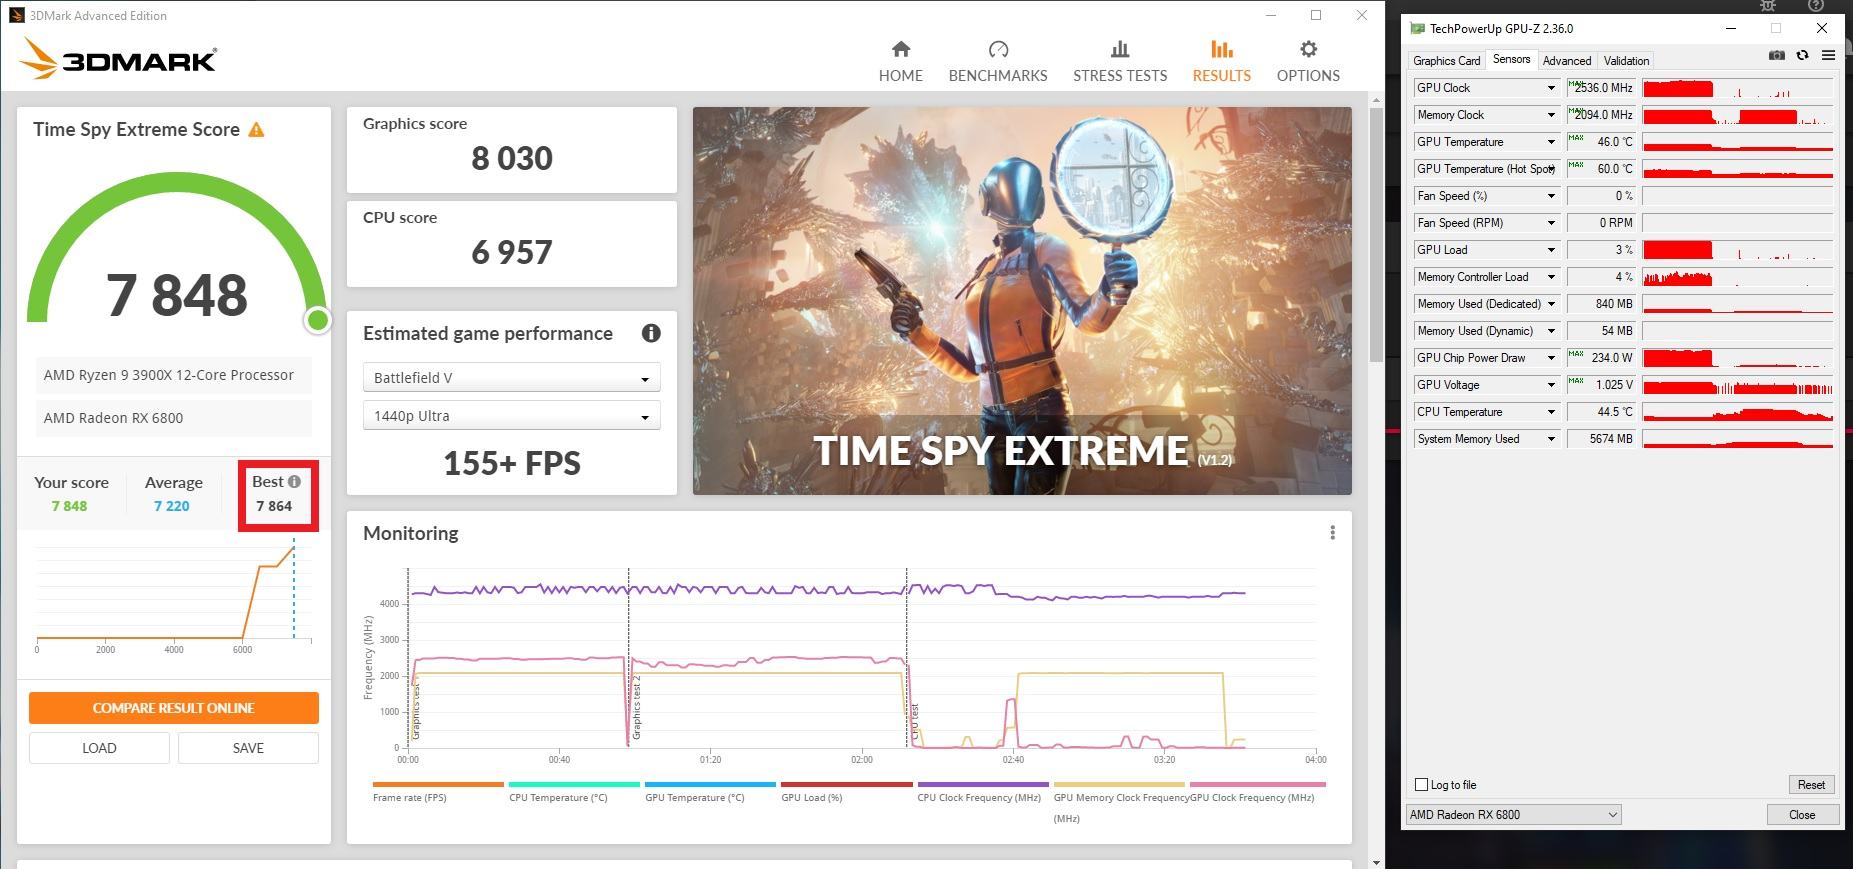This screenshot has width=1853, height=869.
Task: Expand the Memory Clock sensor dropdown
Action: [x=1551, y=115]
